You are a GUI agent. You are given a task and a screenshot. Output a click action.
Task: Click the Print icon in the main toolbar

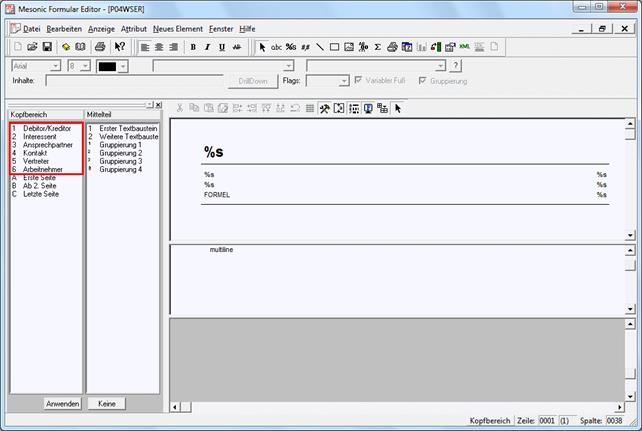[x=98, y=47]
